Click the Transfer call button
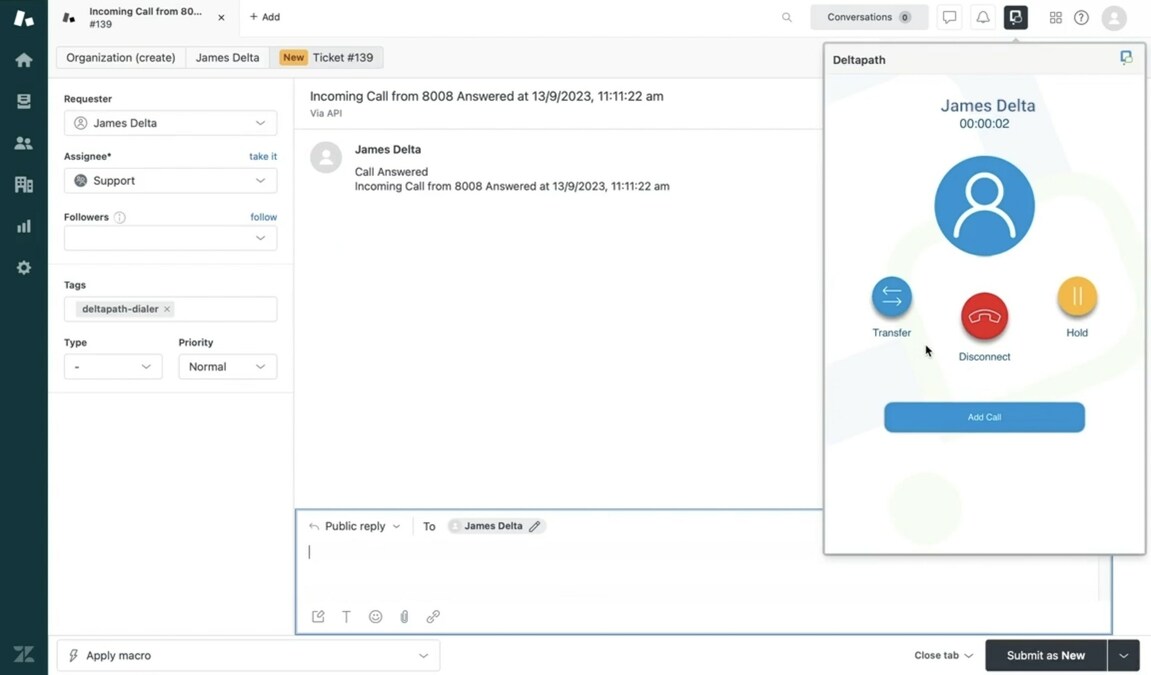The image size is (1151, 675). pyautogui.click(x=892, y=296)
